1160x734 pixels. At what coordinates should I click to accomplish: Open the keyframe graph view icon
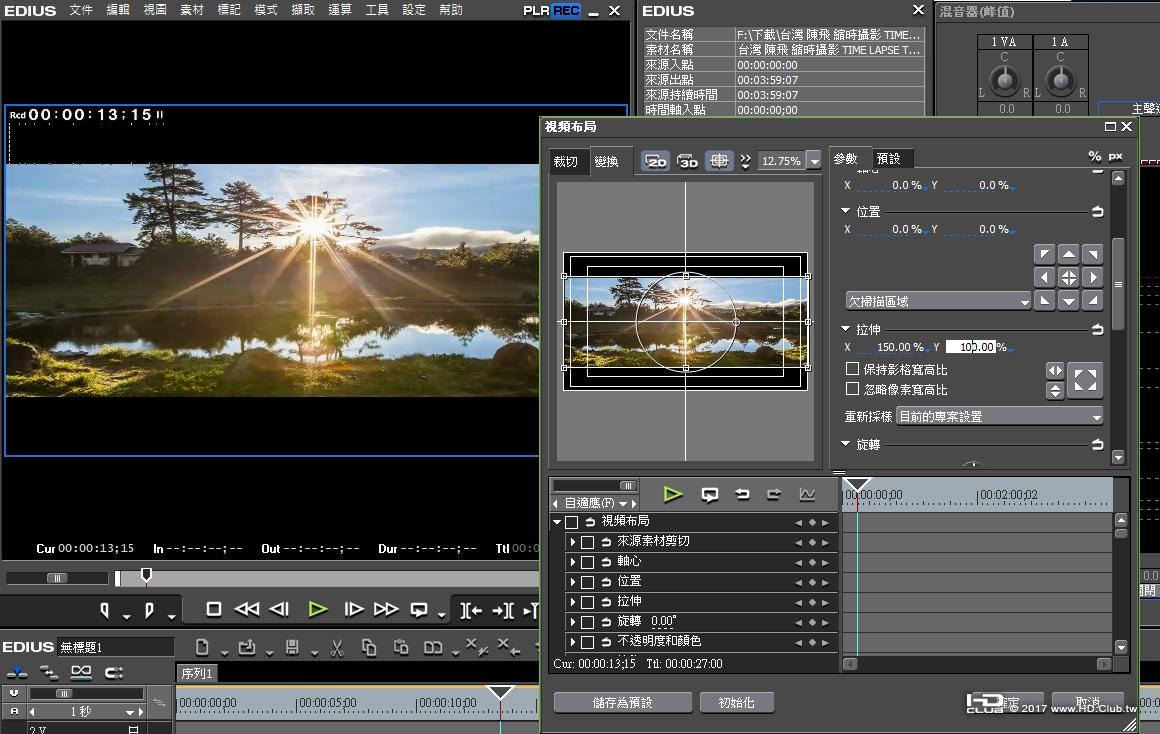click(807, 494)
